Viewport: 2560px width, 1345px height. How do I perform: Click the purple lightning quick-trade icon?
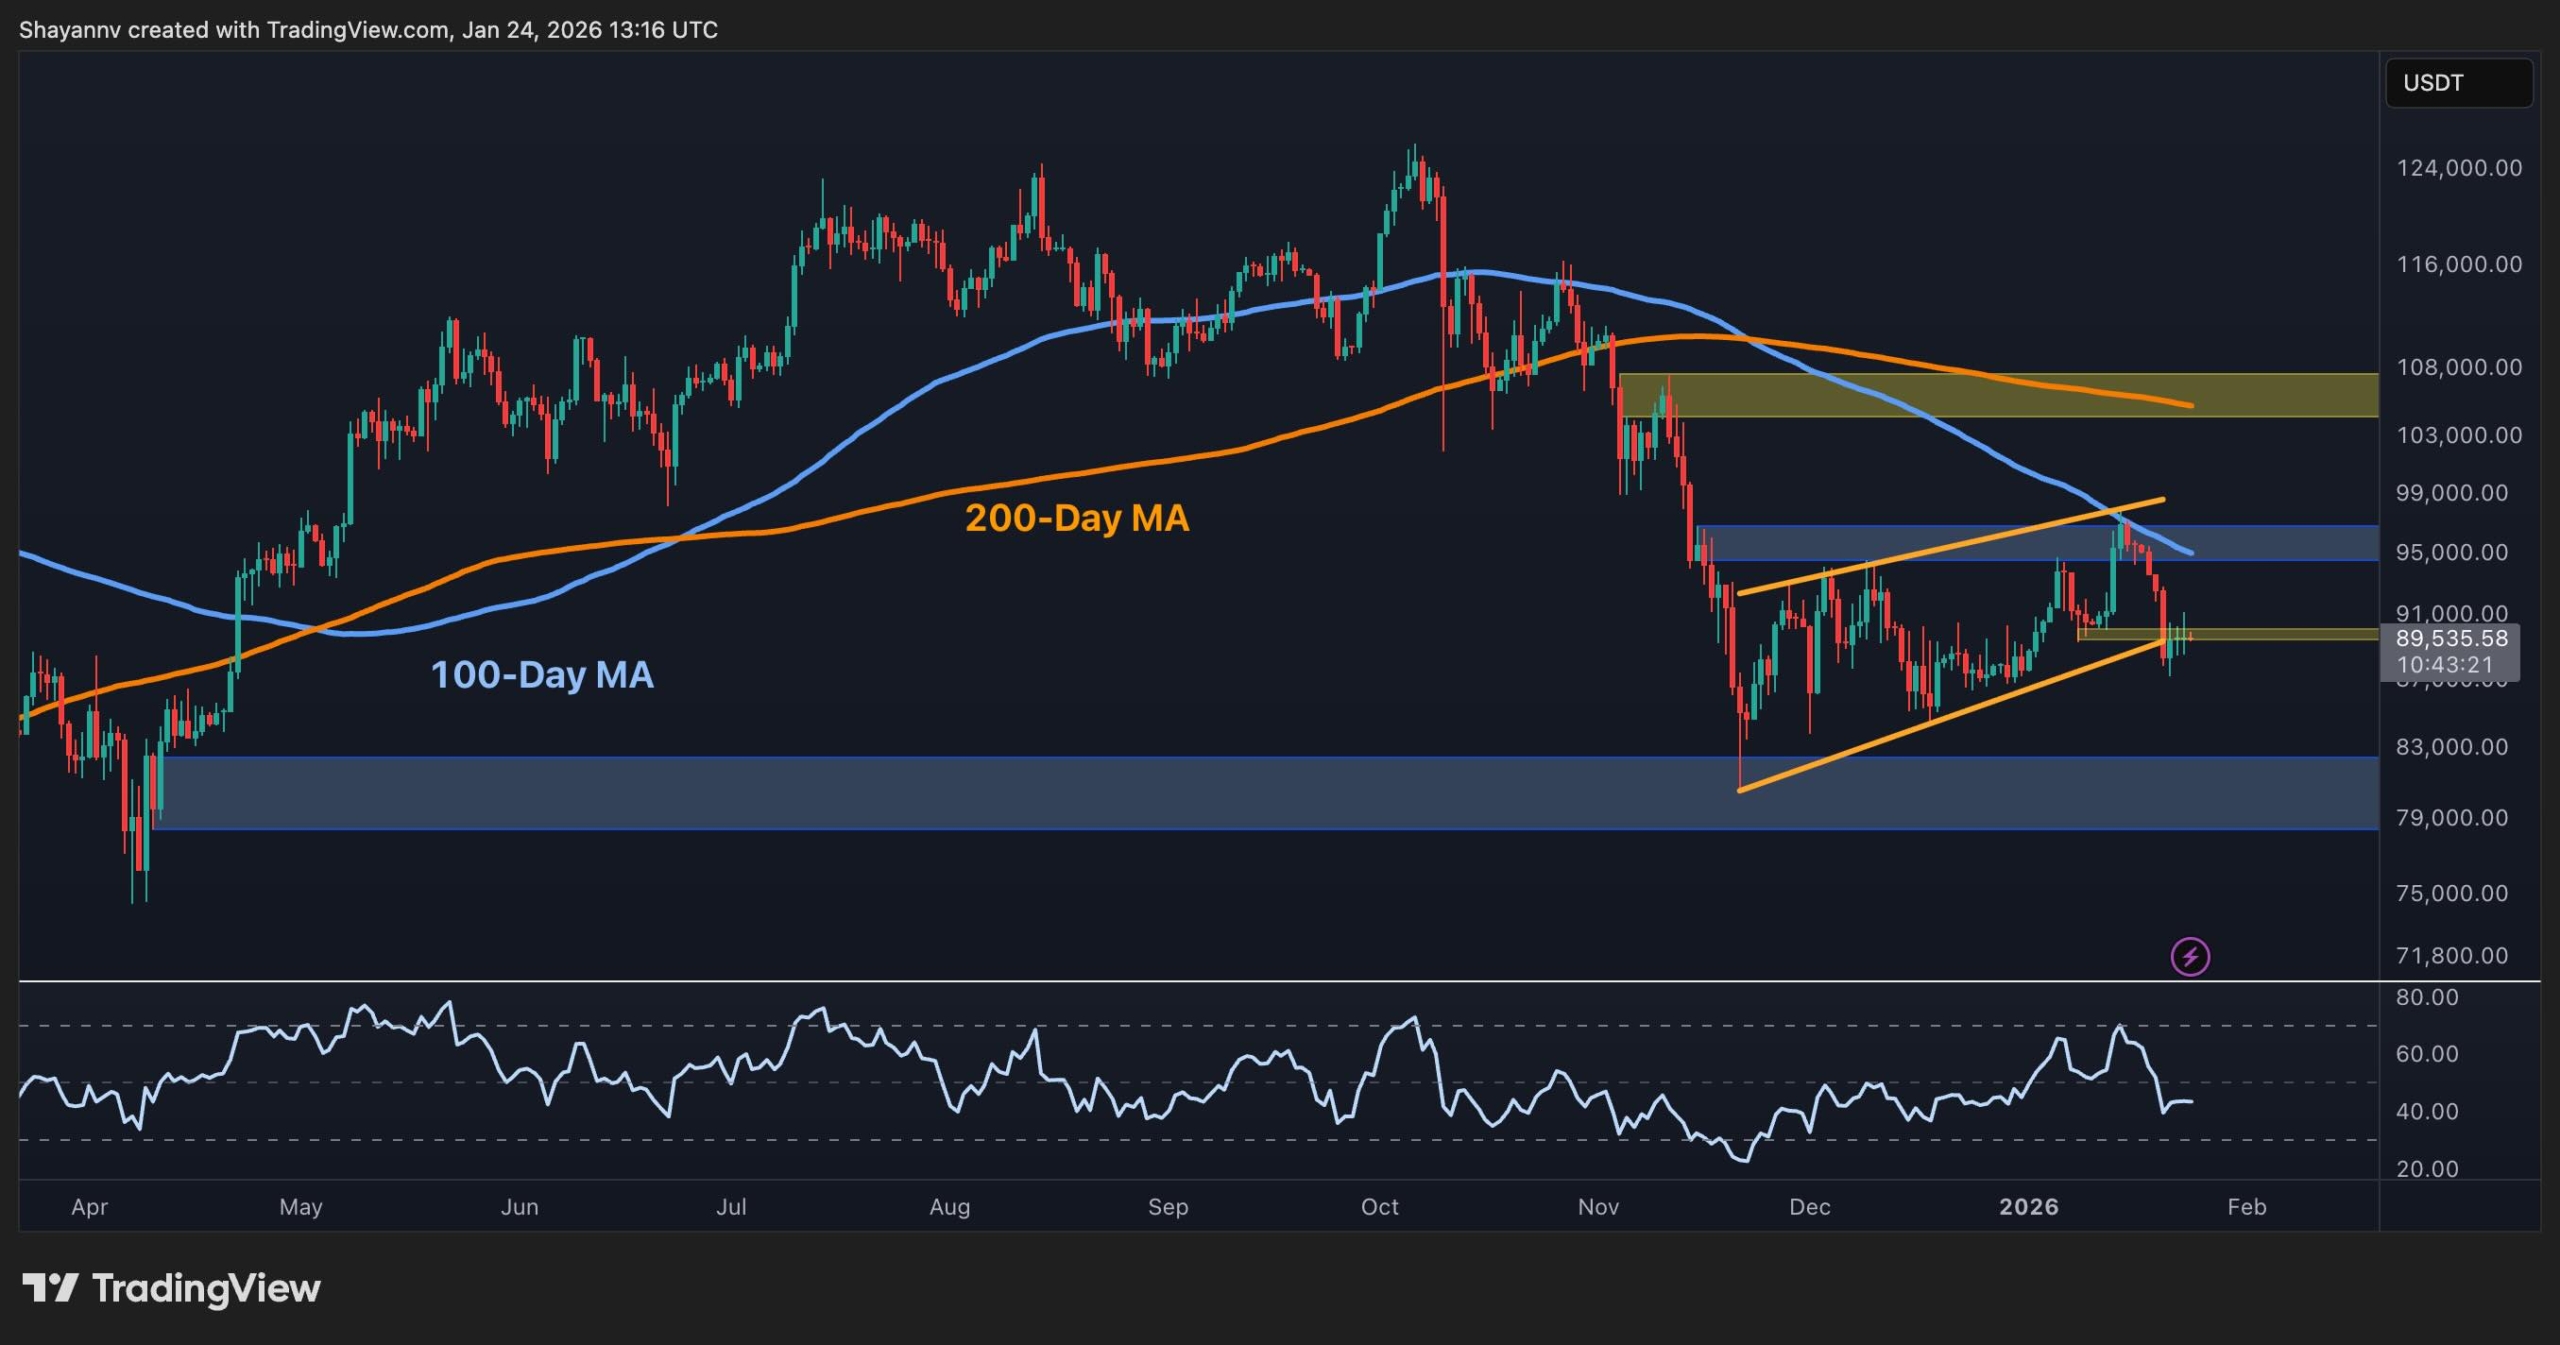(2191, 955)
